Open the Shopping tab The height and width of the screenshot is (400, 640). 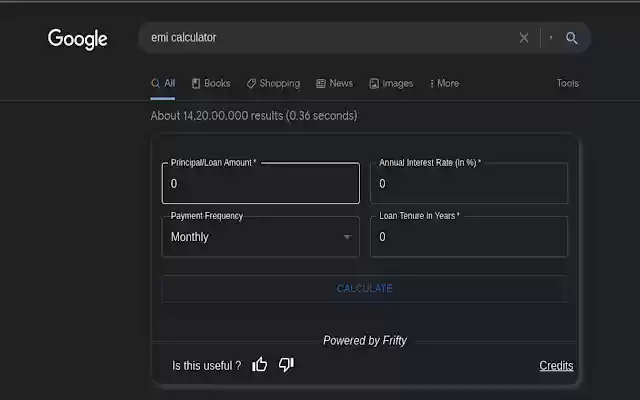(273, 83)
